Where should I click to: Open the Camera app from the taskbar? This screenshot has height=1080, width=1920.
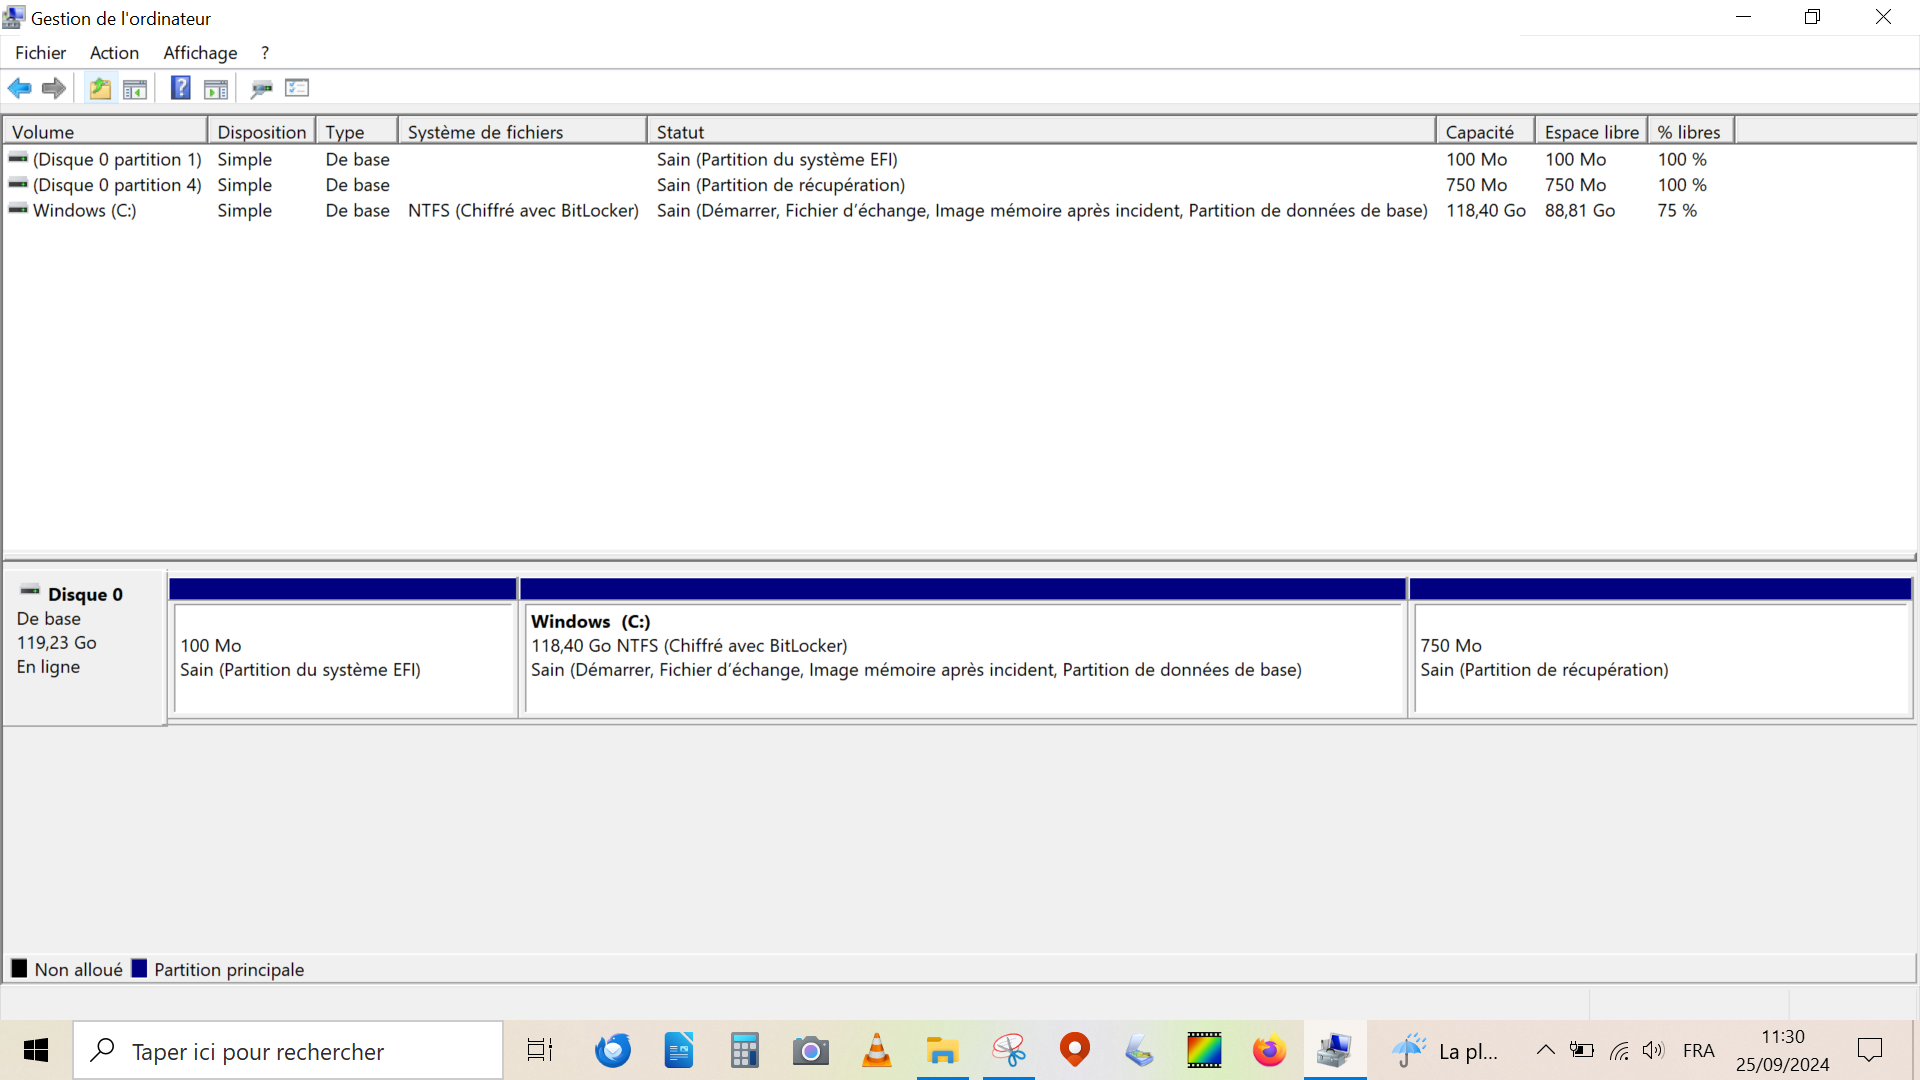click(x=810, y=1050)
